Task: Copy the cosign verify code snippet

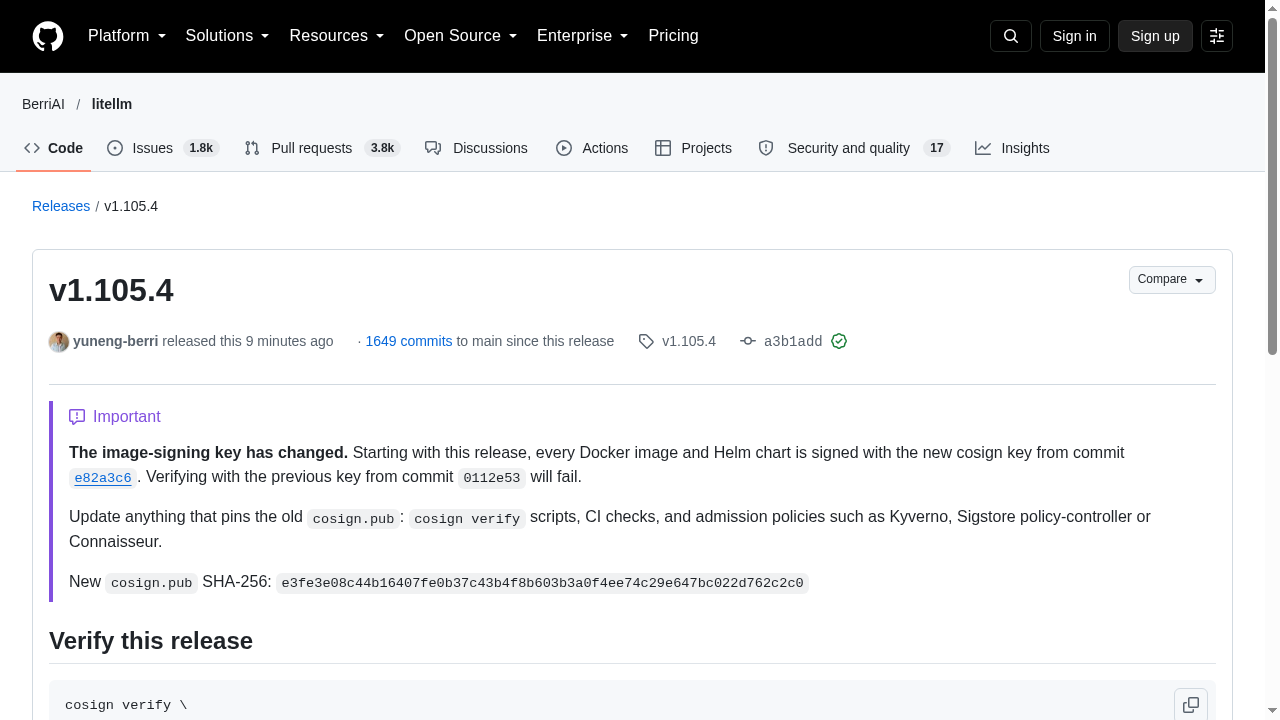Action: pos(1191,705)
